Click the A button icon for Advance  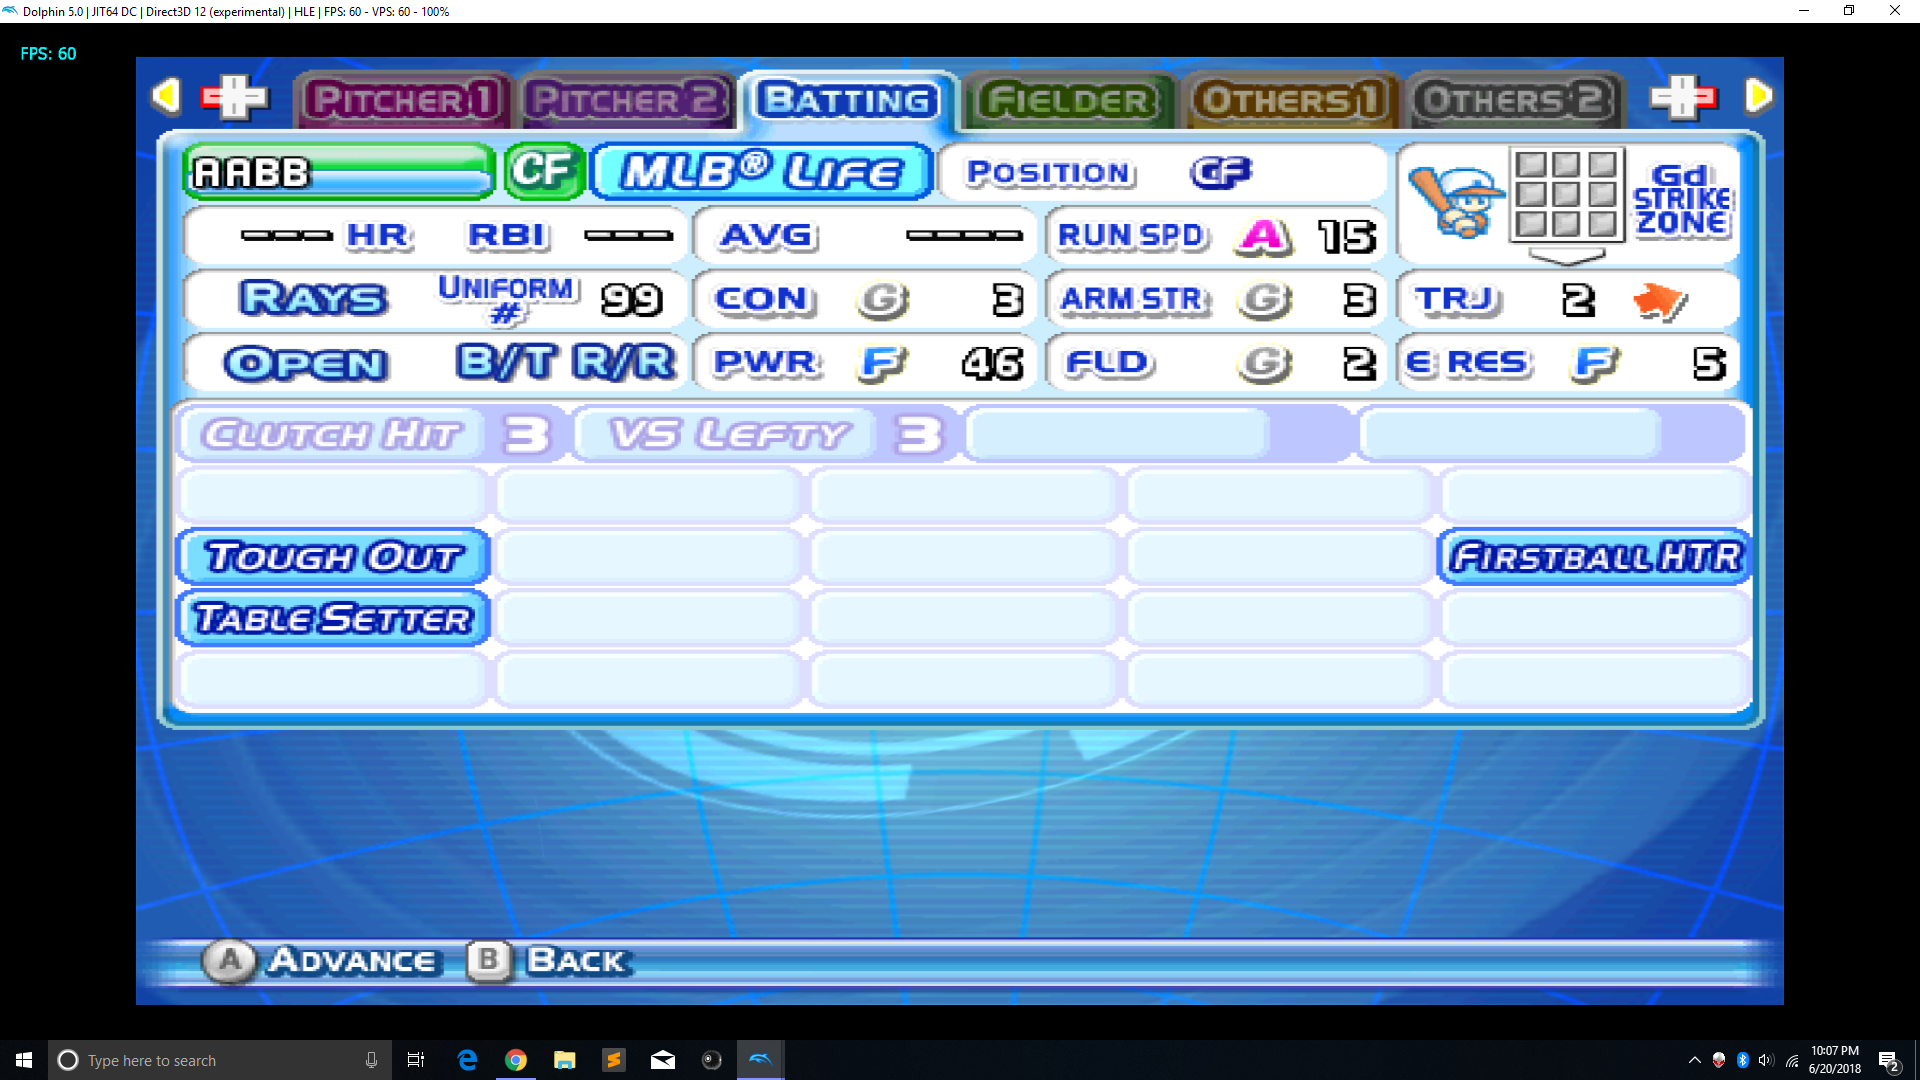point(230,961)
